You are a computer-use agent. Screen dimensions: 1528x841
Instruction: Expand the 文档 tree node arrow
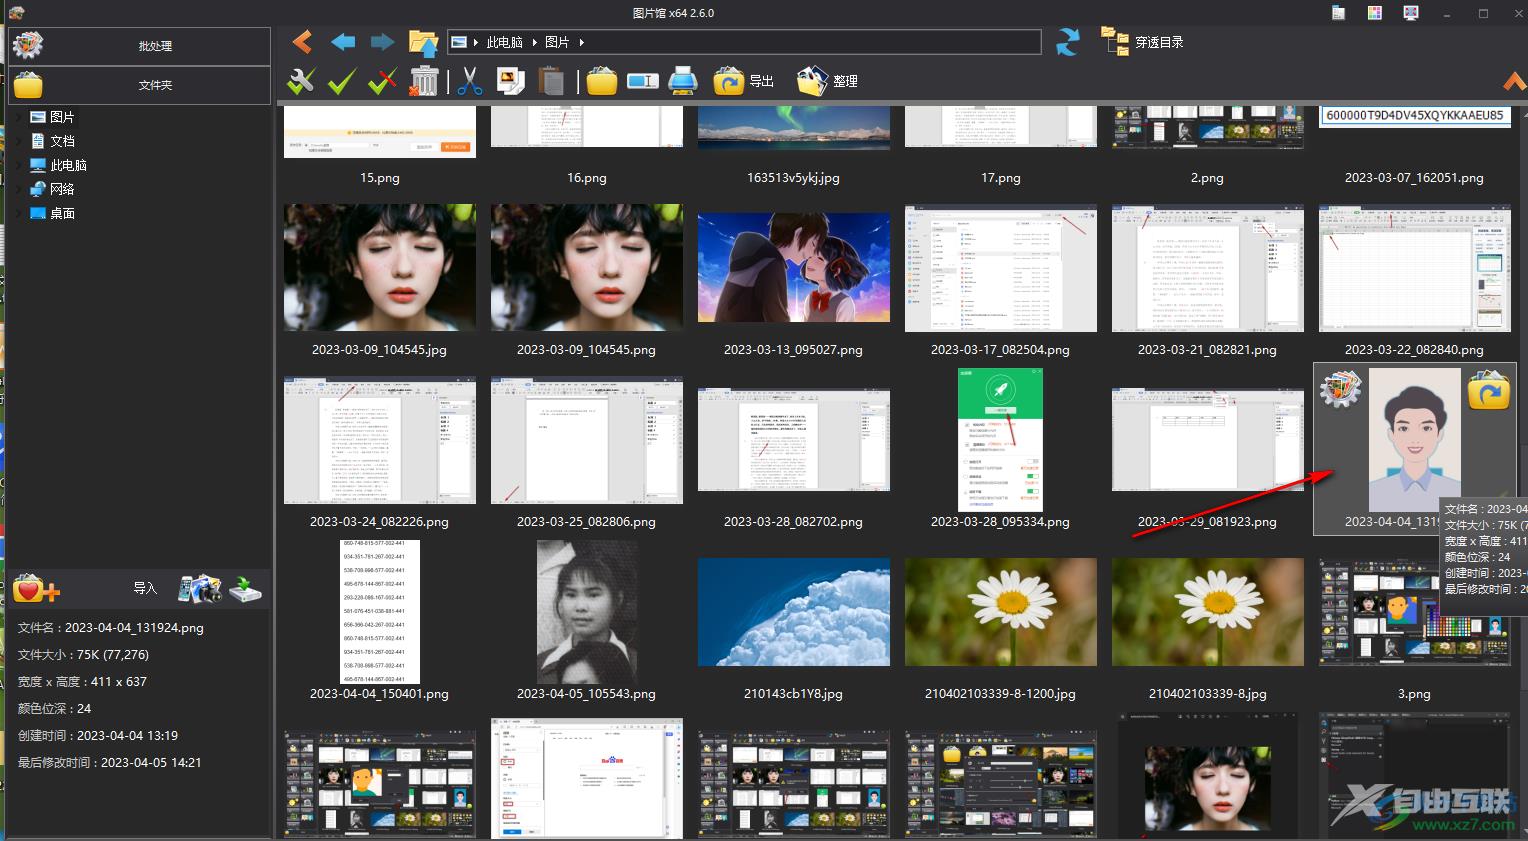(19, 141)
